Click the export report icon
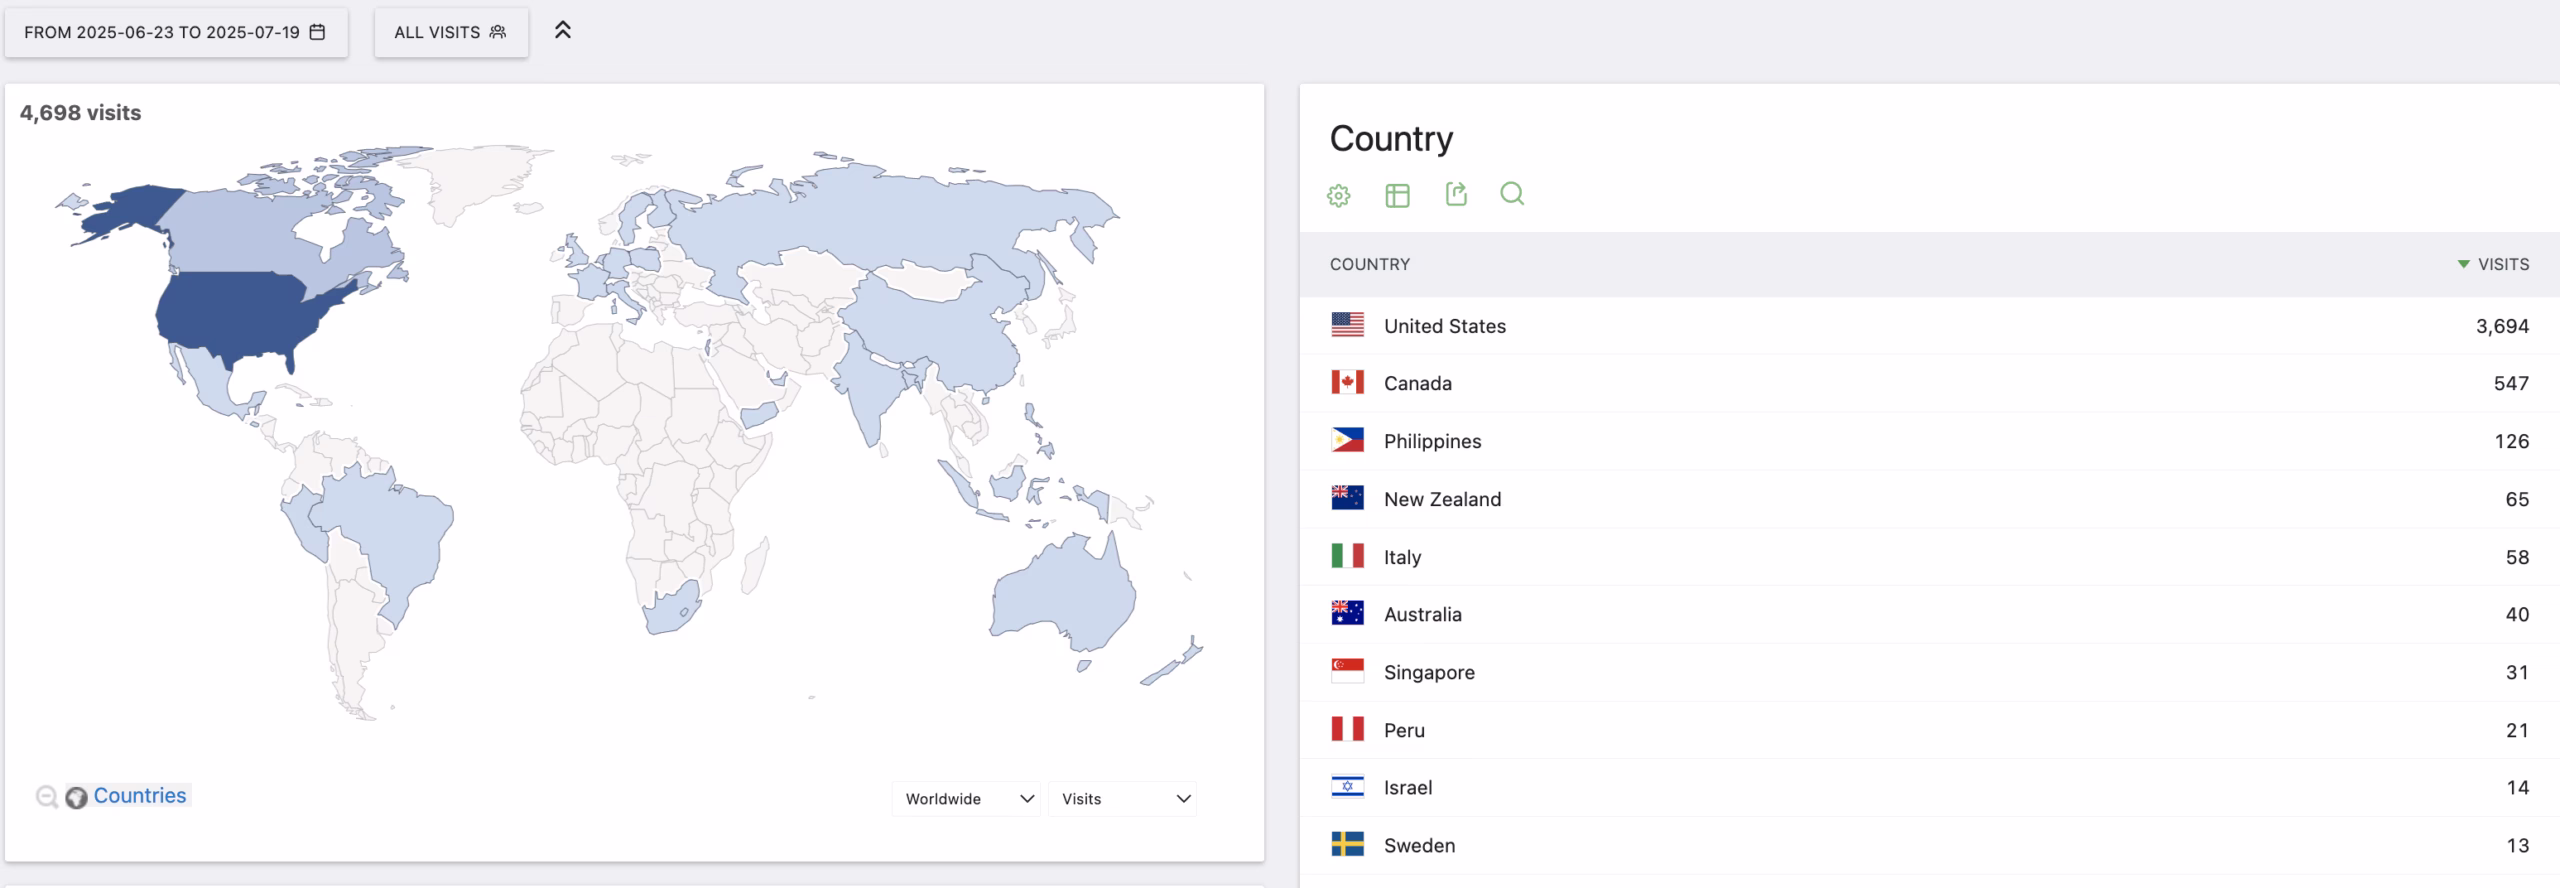Screen dimensions: 2560x888 [x=1455, y=194]
